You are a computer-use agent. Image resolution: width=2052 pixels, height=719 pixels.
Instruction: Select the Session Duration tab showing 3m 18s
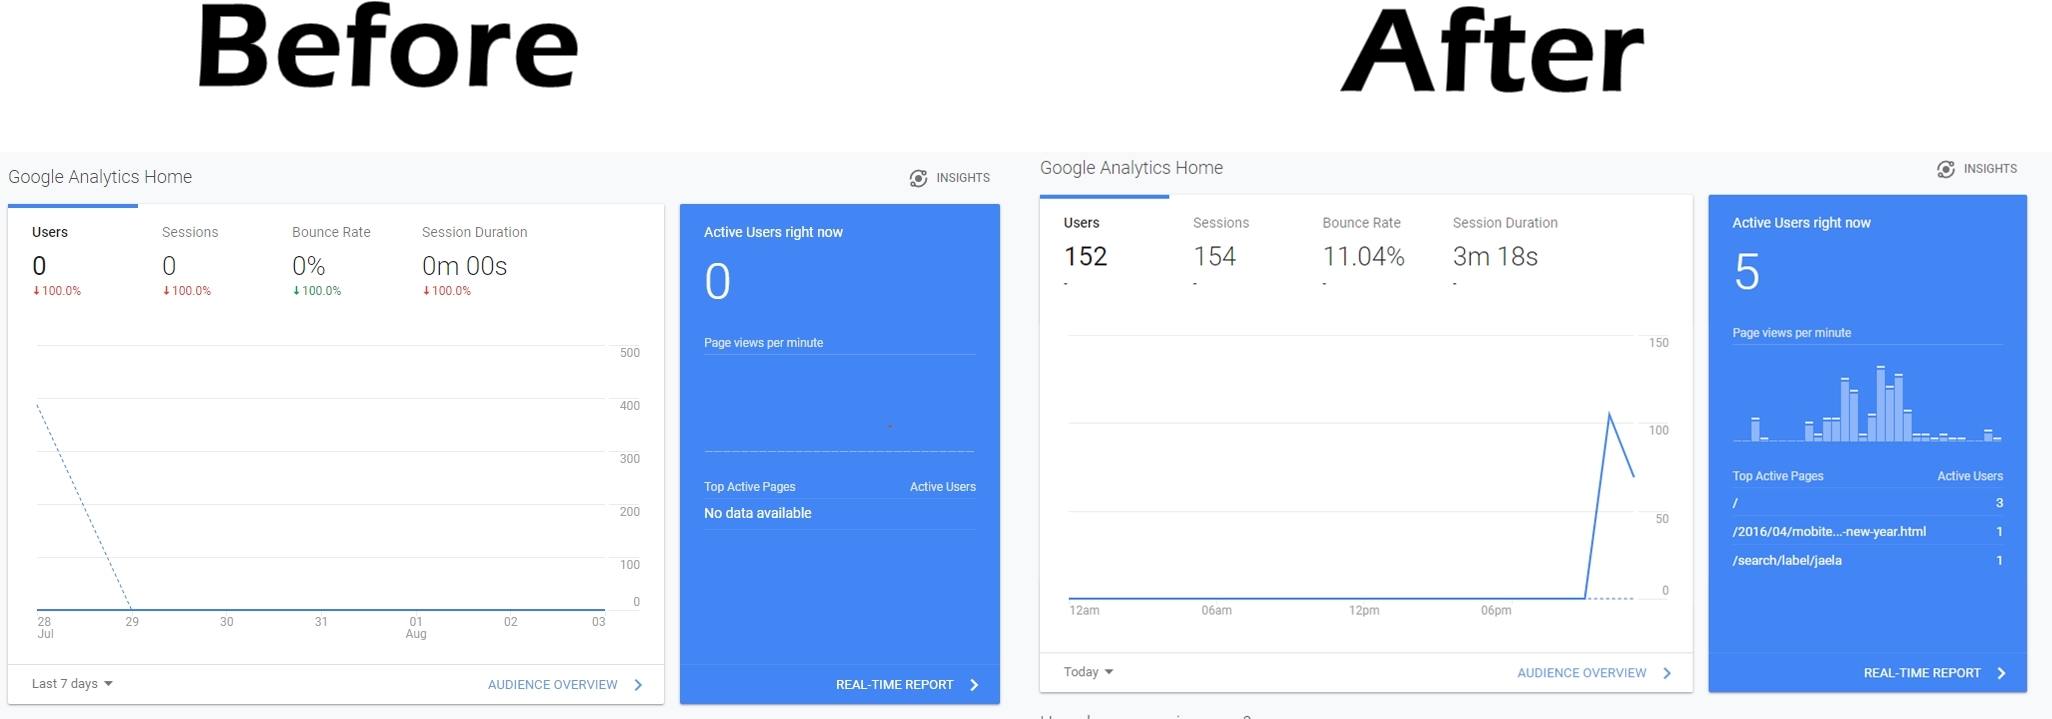pyautogui.click(x=1503, y=245)
